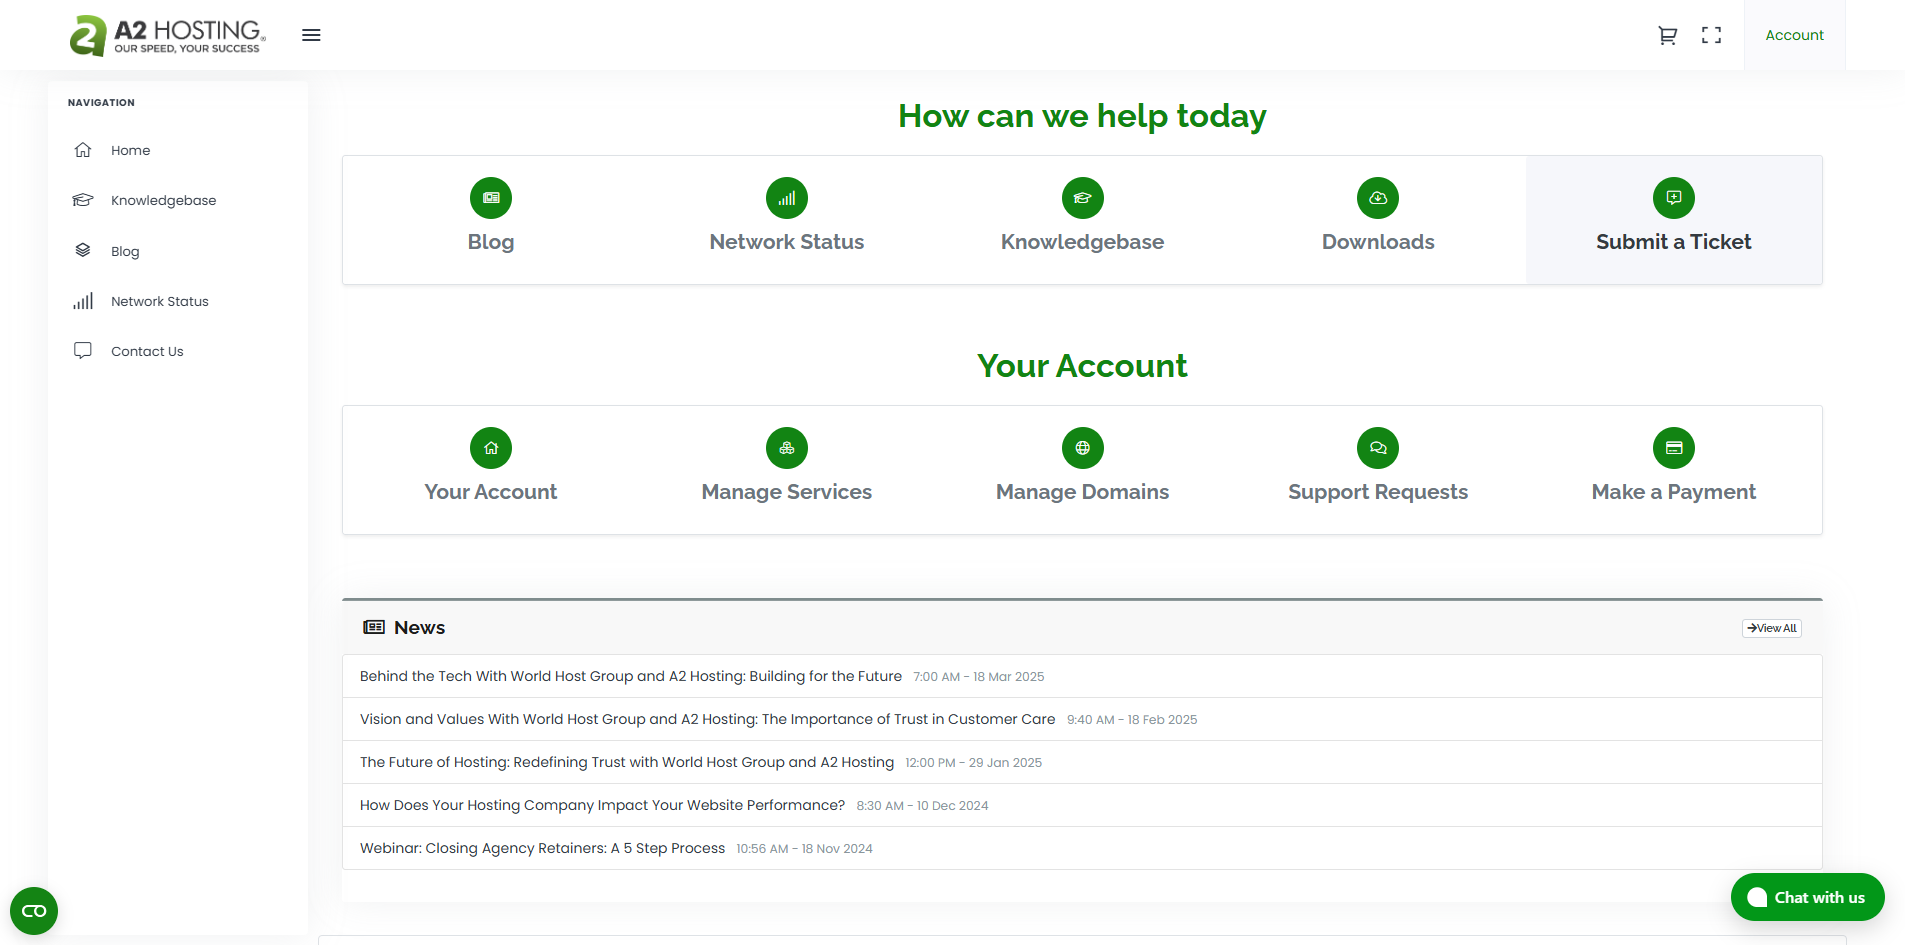The height and width of the screenshot is (945, 1905).
Task: Click the green Blog circle icon
Action: [x=491, y=198]
